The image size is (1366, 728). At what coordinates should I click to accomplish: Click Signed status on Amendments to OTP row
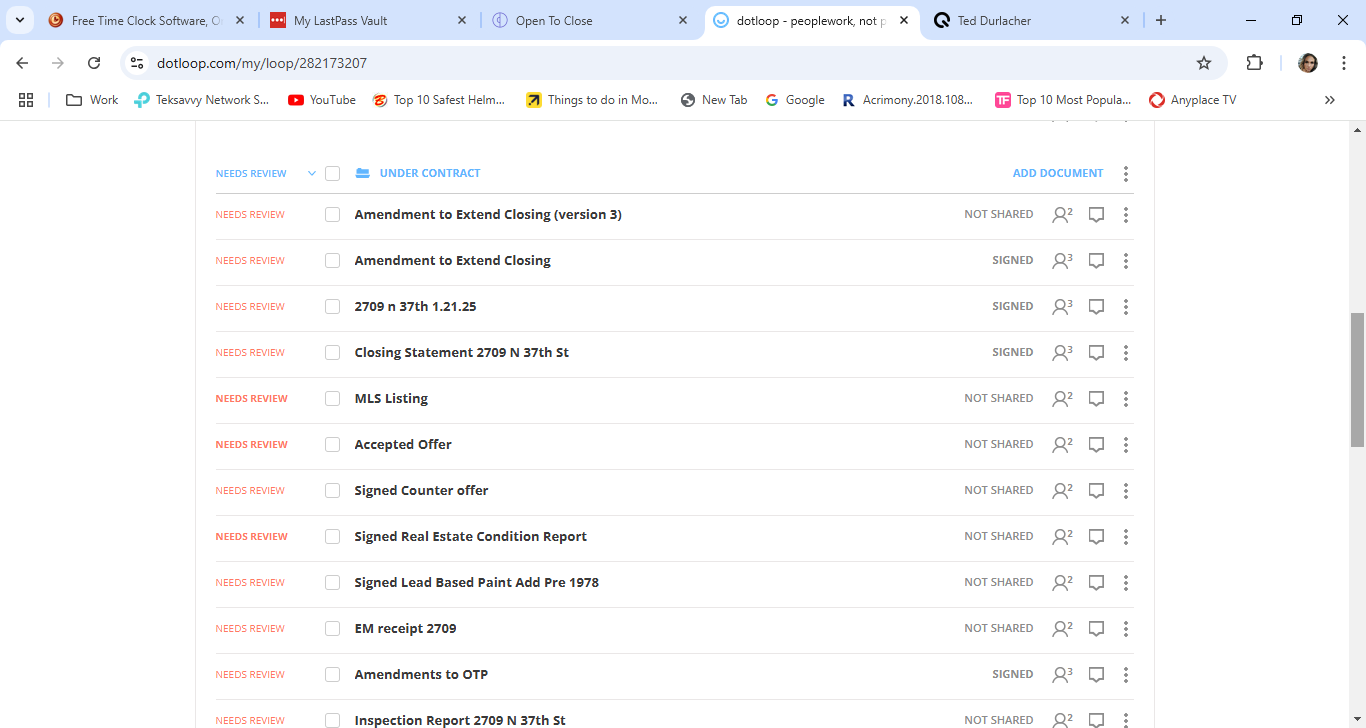coord(1012,674)
